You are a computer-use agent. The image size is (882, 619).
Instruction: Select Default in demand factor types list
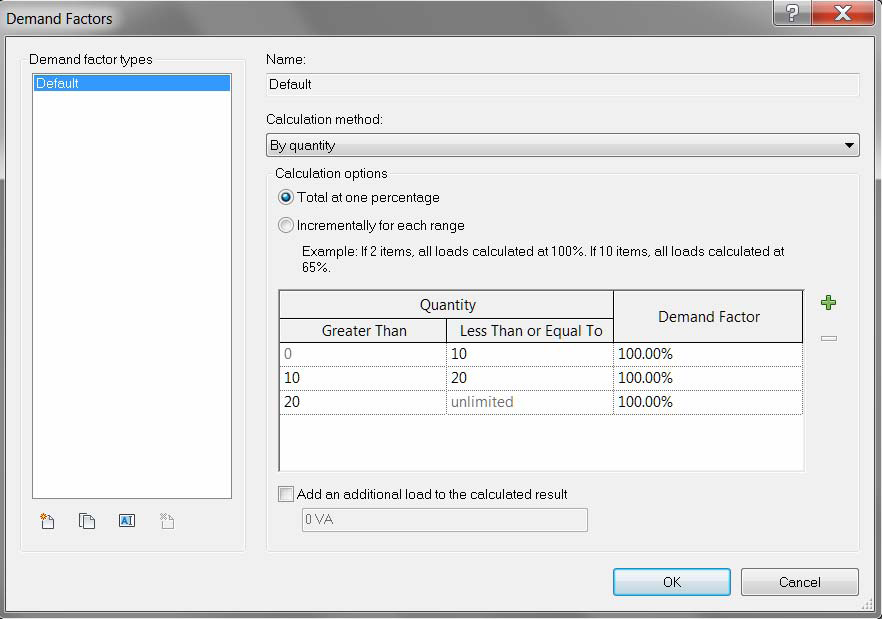click(x=130, y=83)
